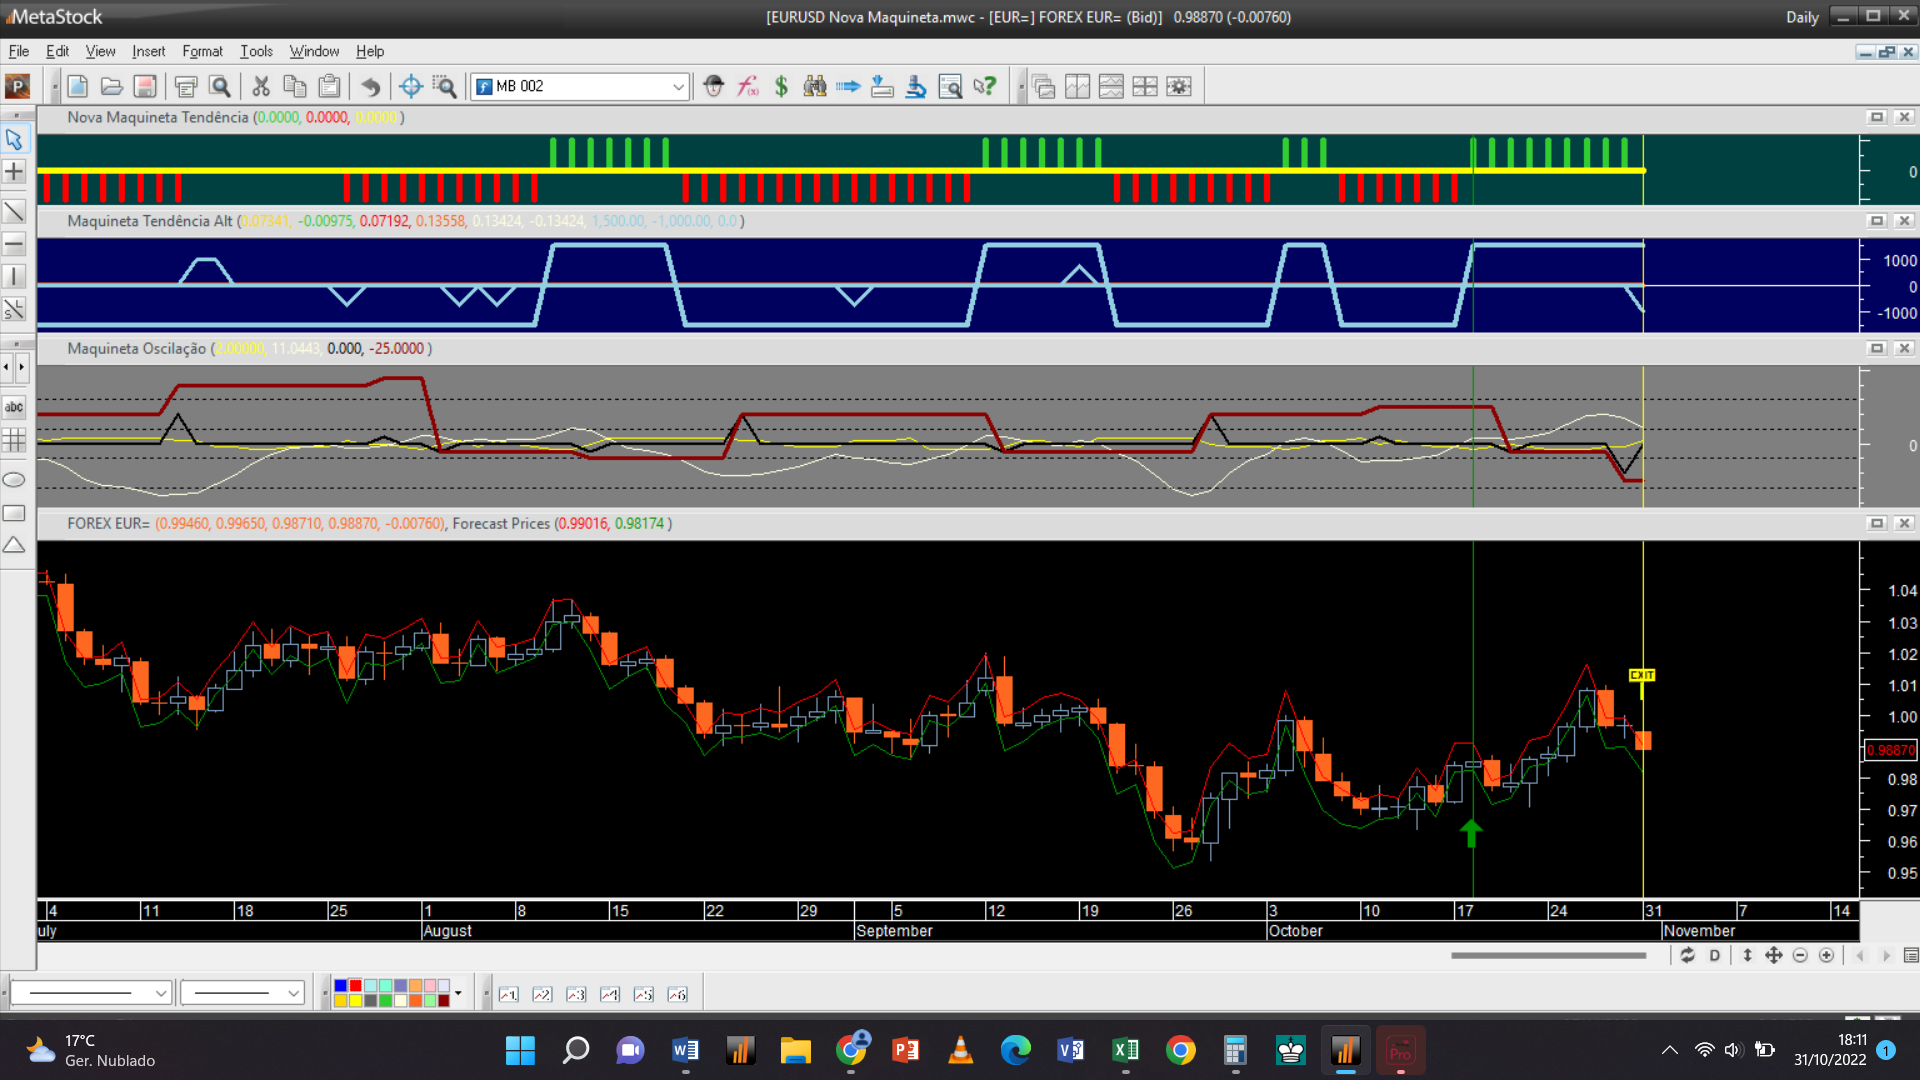Pick the red color swatch

click(355, 987)
